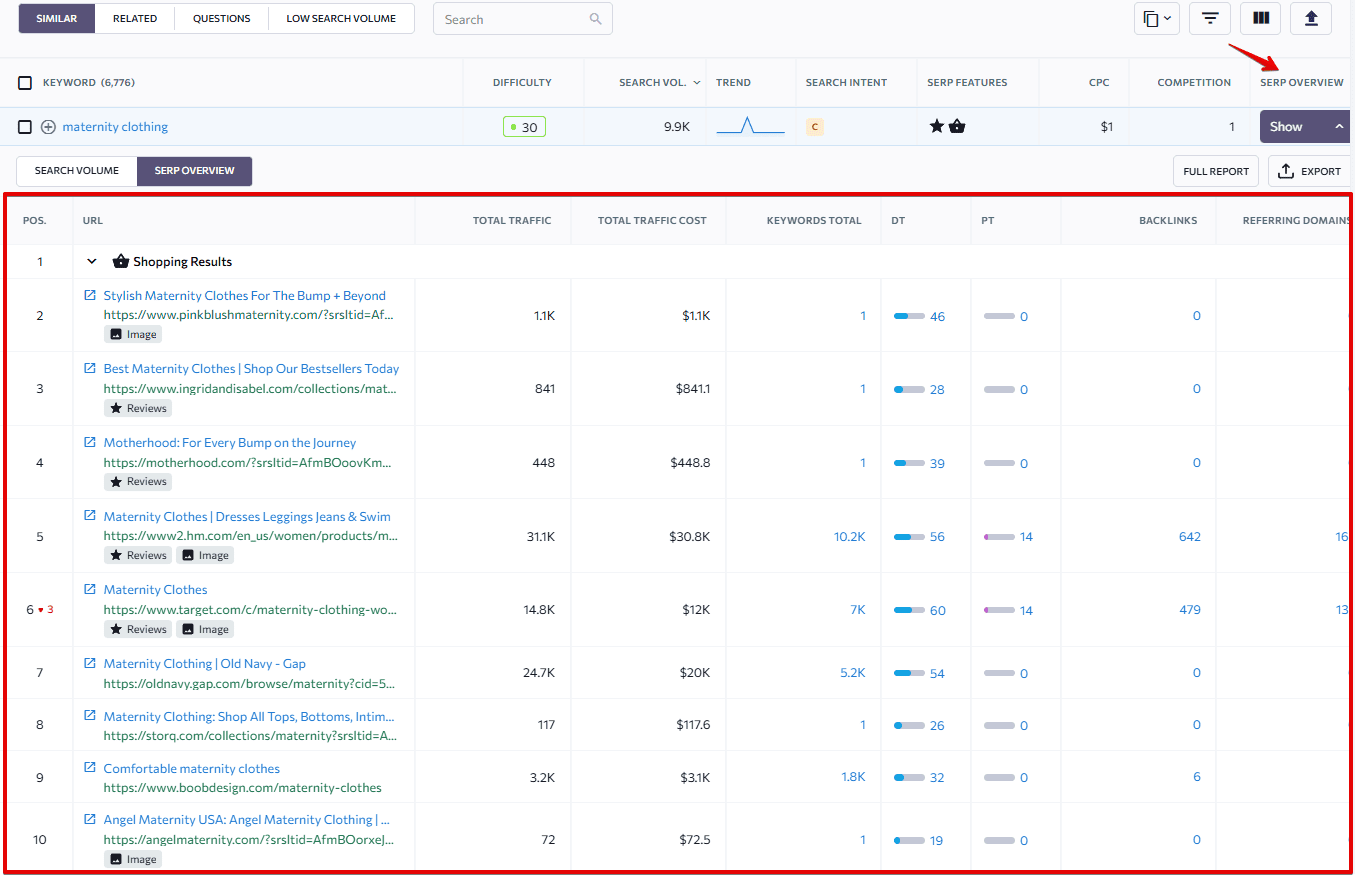Image resolution: width=1358 pixels, height=878 pixels.
Task: Collapse the Shopping Results entry
Action: coord(91,261)
